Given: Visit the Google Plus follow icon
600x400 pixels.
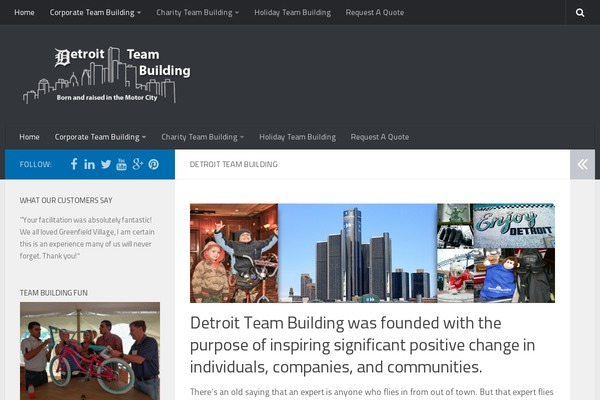Looking at the screenshot, I should (x=138, y=164).
